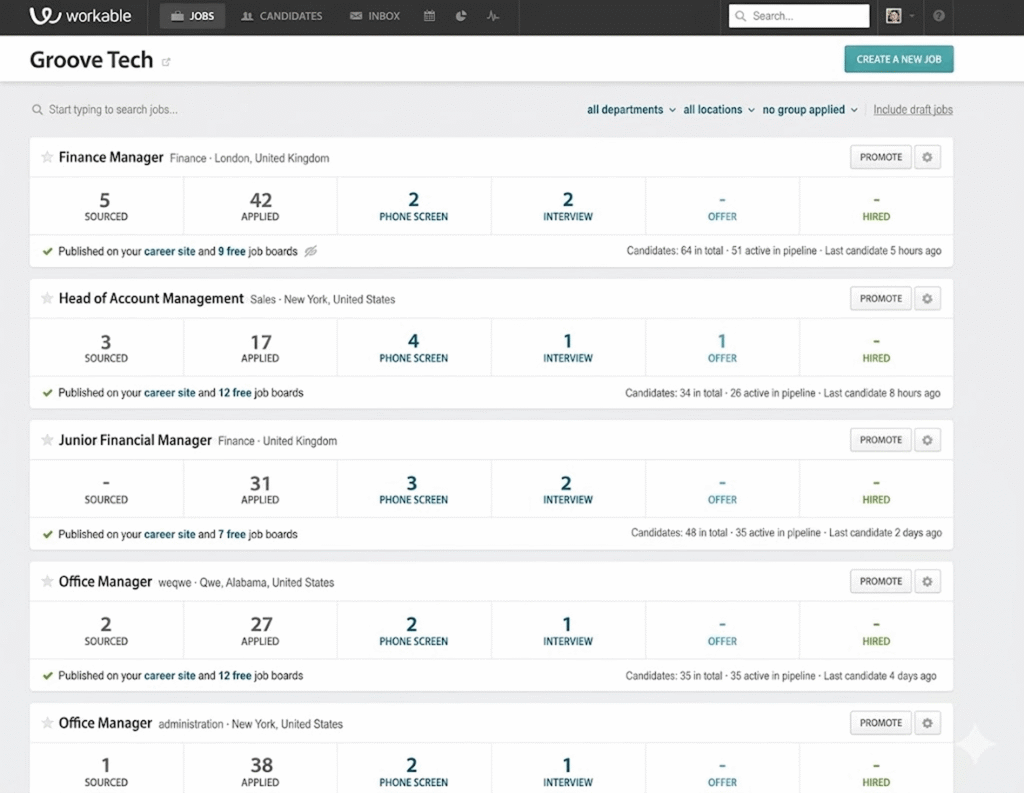This screenshot has height=793, width=1024.
Task: Open Groove Tech external link icon
Action: click(166, 62)
